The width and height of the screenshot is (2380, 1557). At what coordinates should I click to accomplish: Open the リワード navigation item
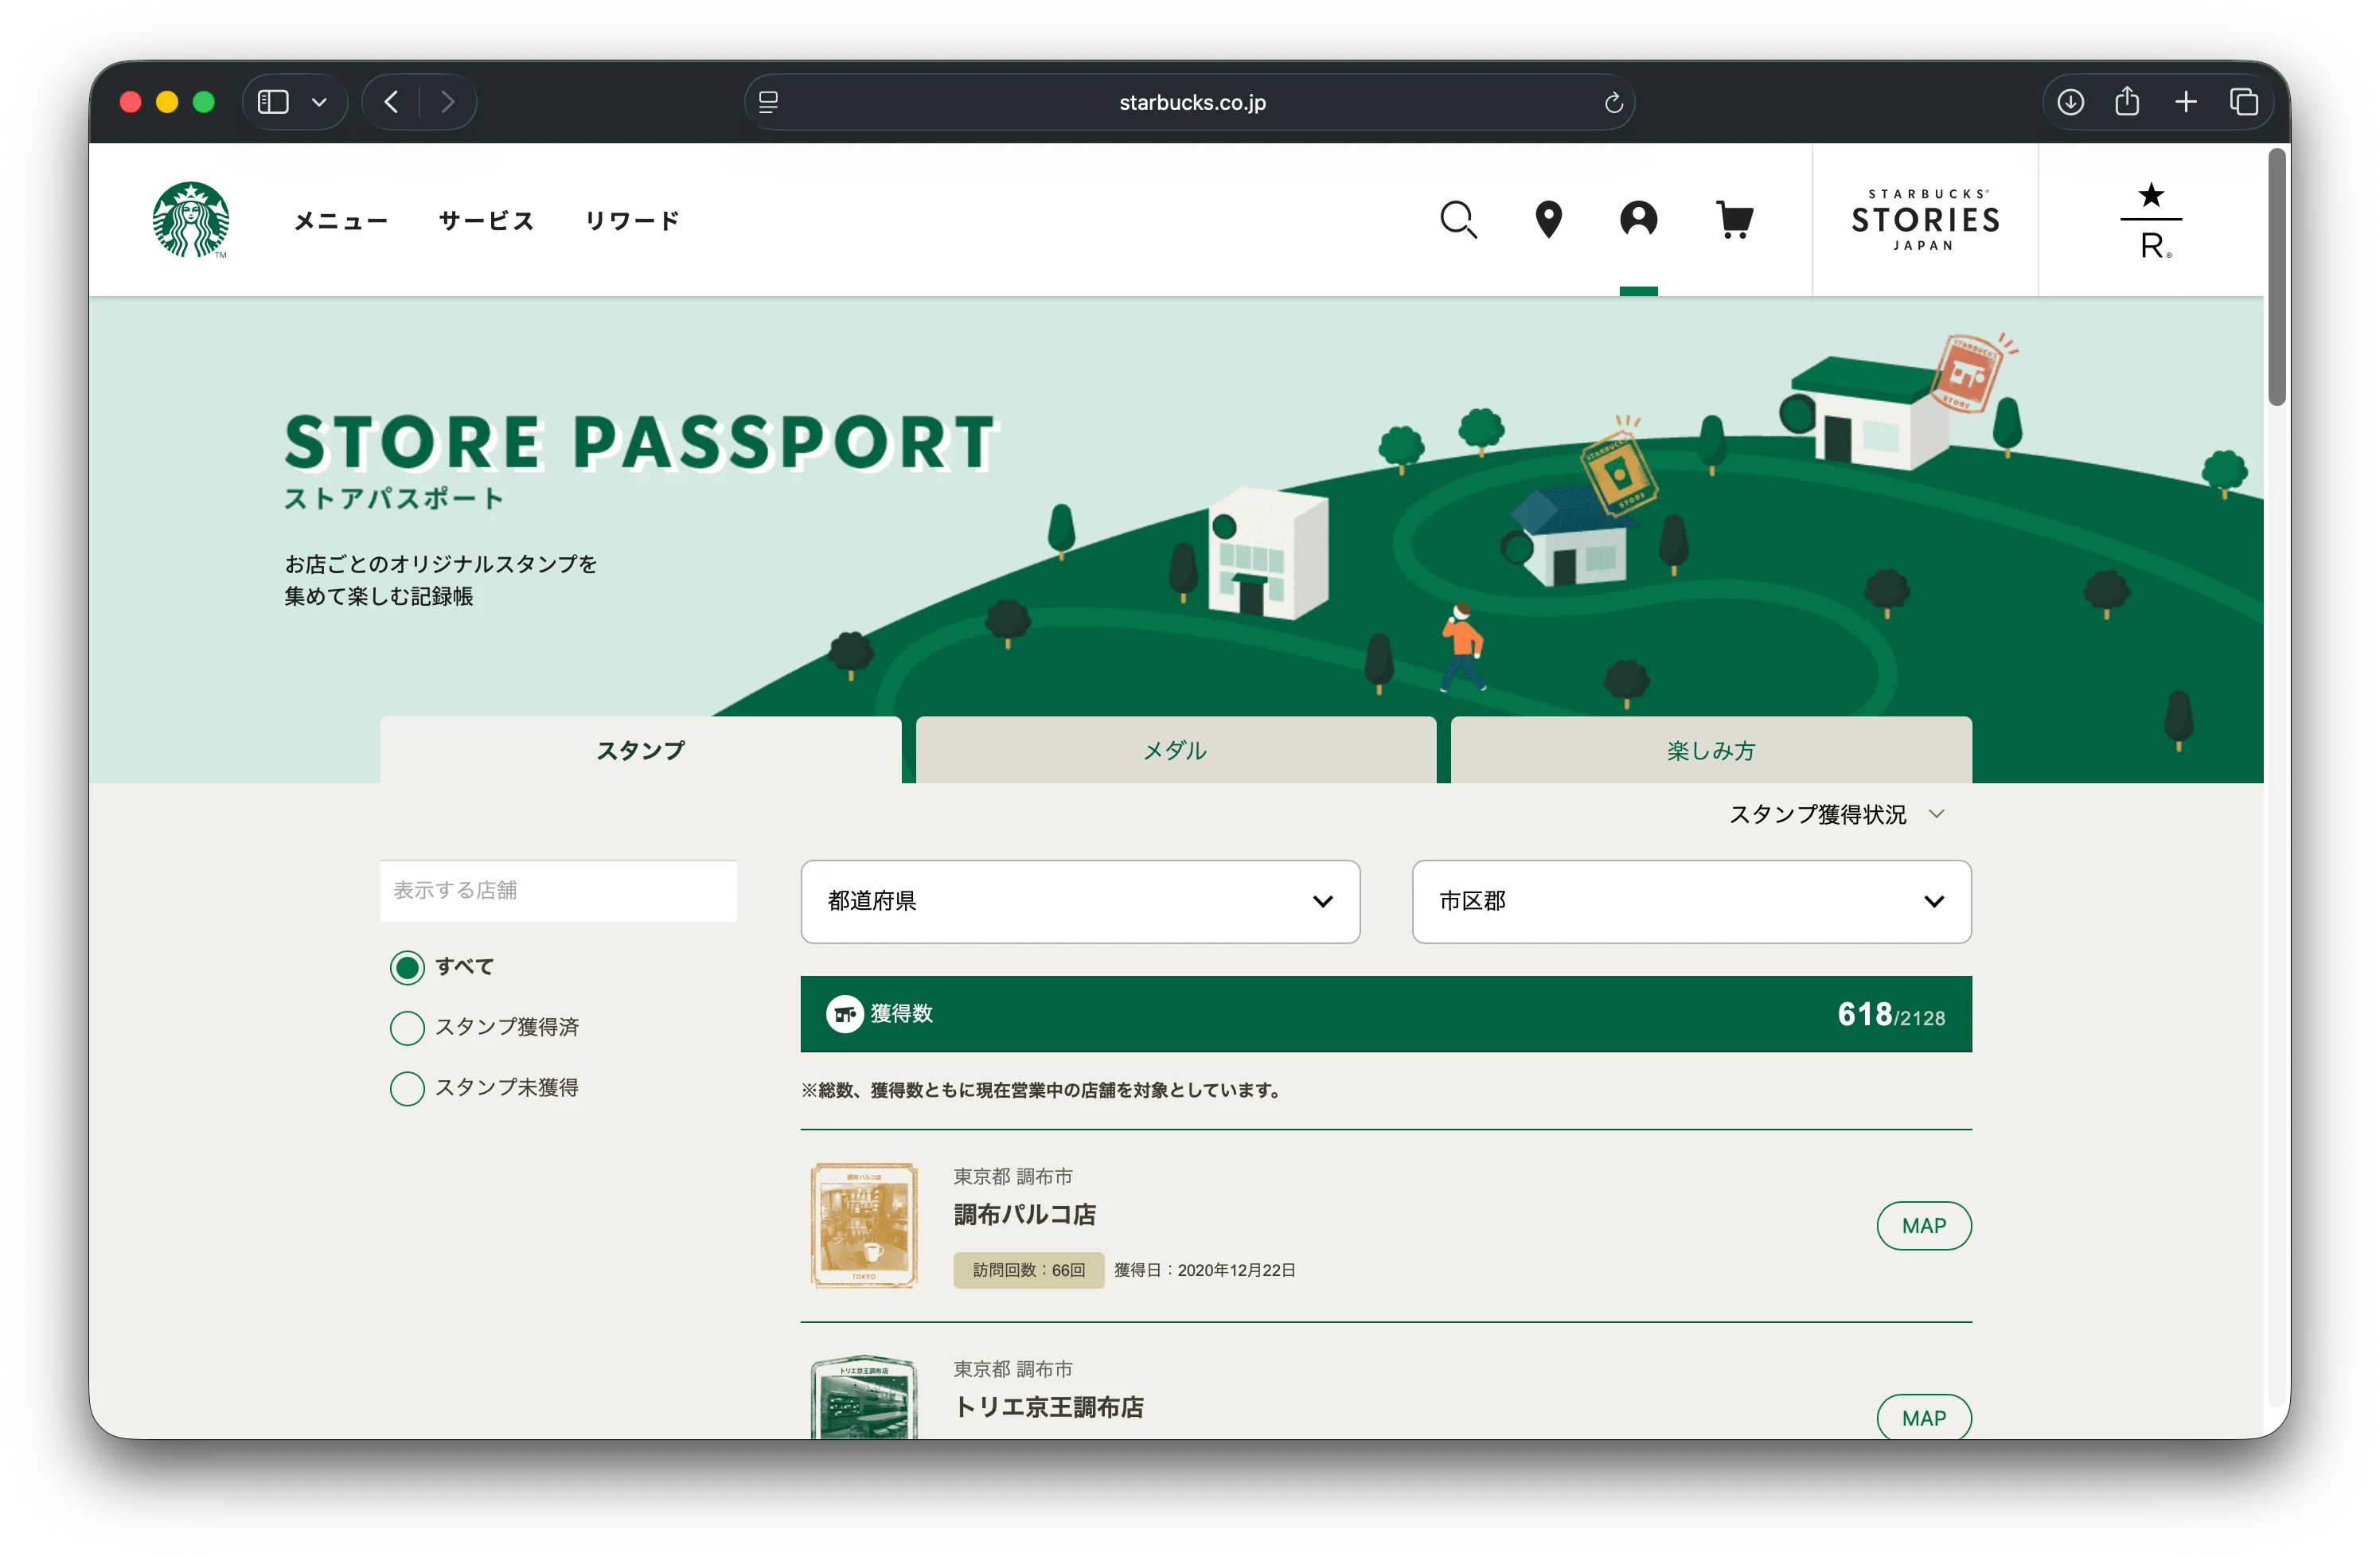pos(632,220)
